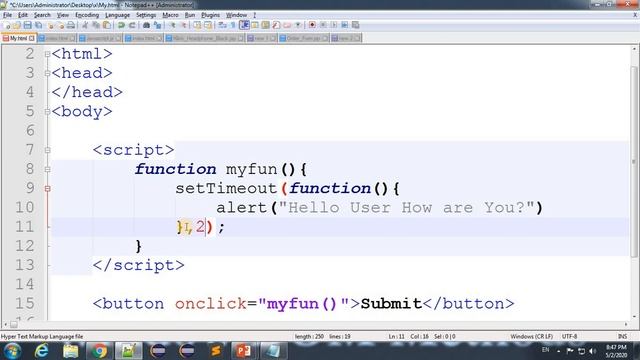This screenshot has width=640, height=360.
Task: Open User Defined Language dialog icon
Action: [255, 25]
